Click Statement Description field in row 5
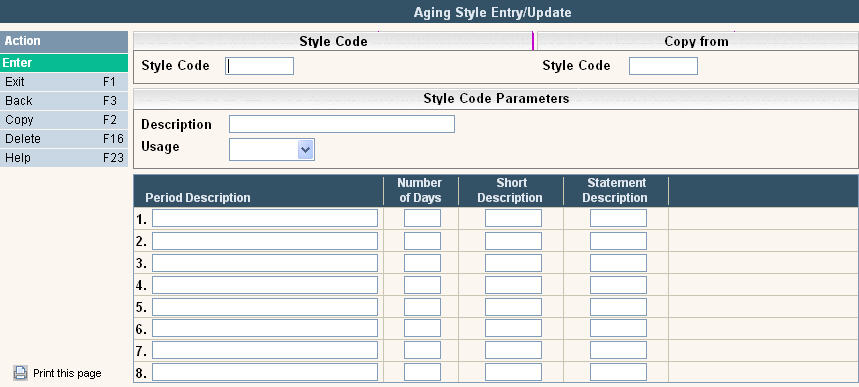The width and height of the screenshot is (859, 387). click(x=619, y=307)
